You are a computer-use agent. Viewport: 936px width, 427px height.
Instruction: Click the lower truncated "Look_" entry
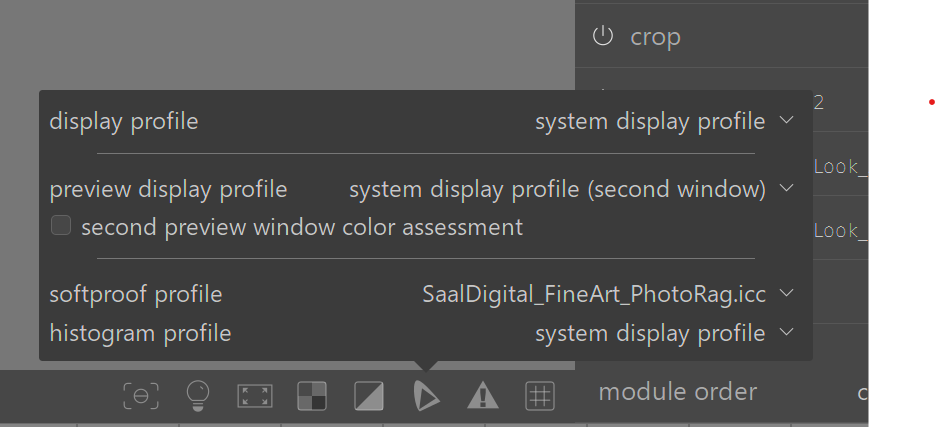click(838, 230)
